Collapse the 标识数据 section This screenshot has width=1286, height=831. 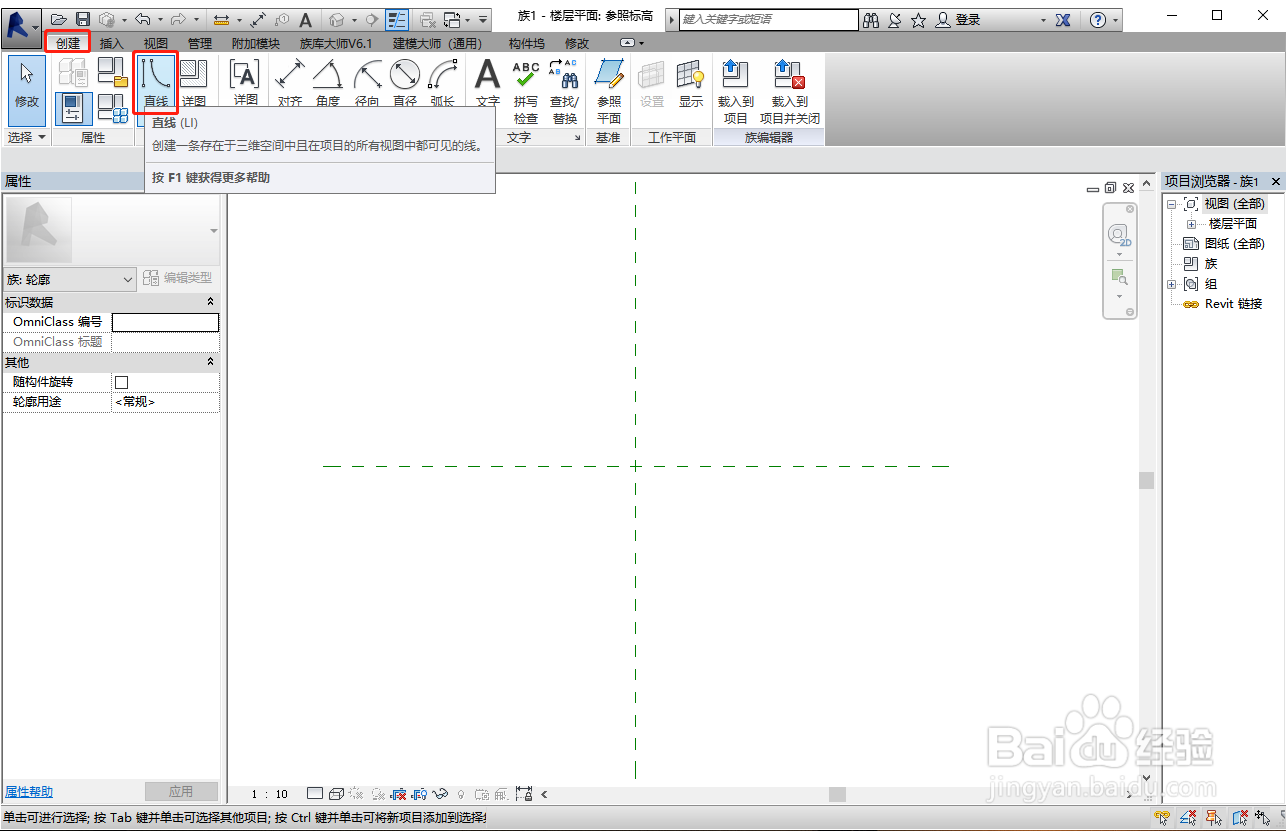(210, 302)
